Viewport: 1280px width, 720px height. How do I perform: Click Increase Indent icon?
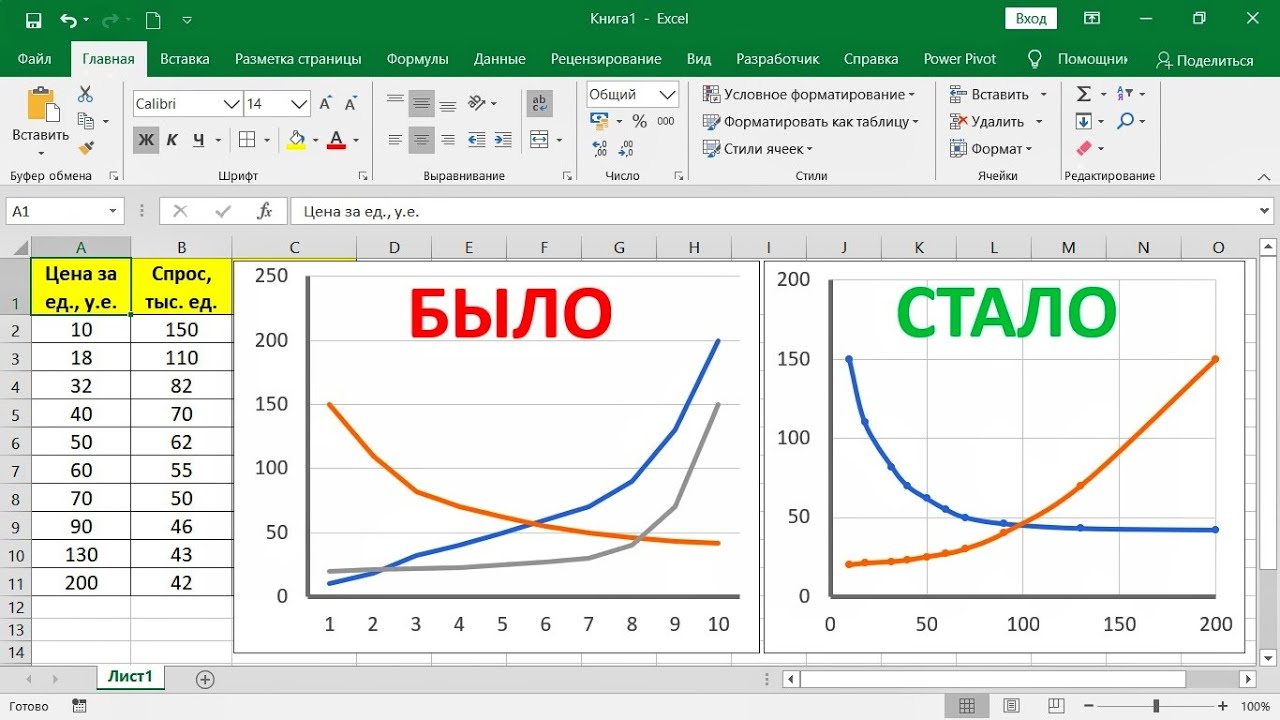503,139
